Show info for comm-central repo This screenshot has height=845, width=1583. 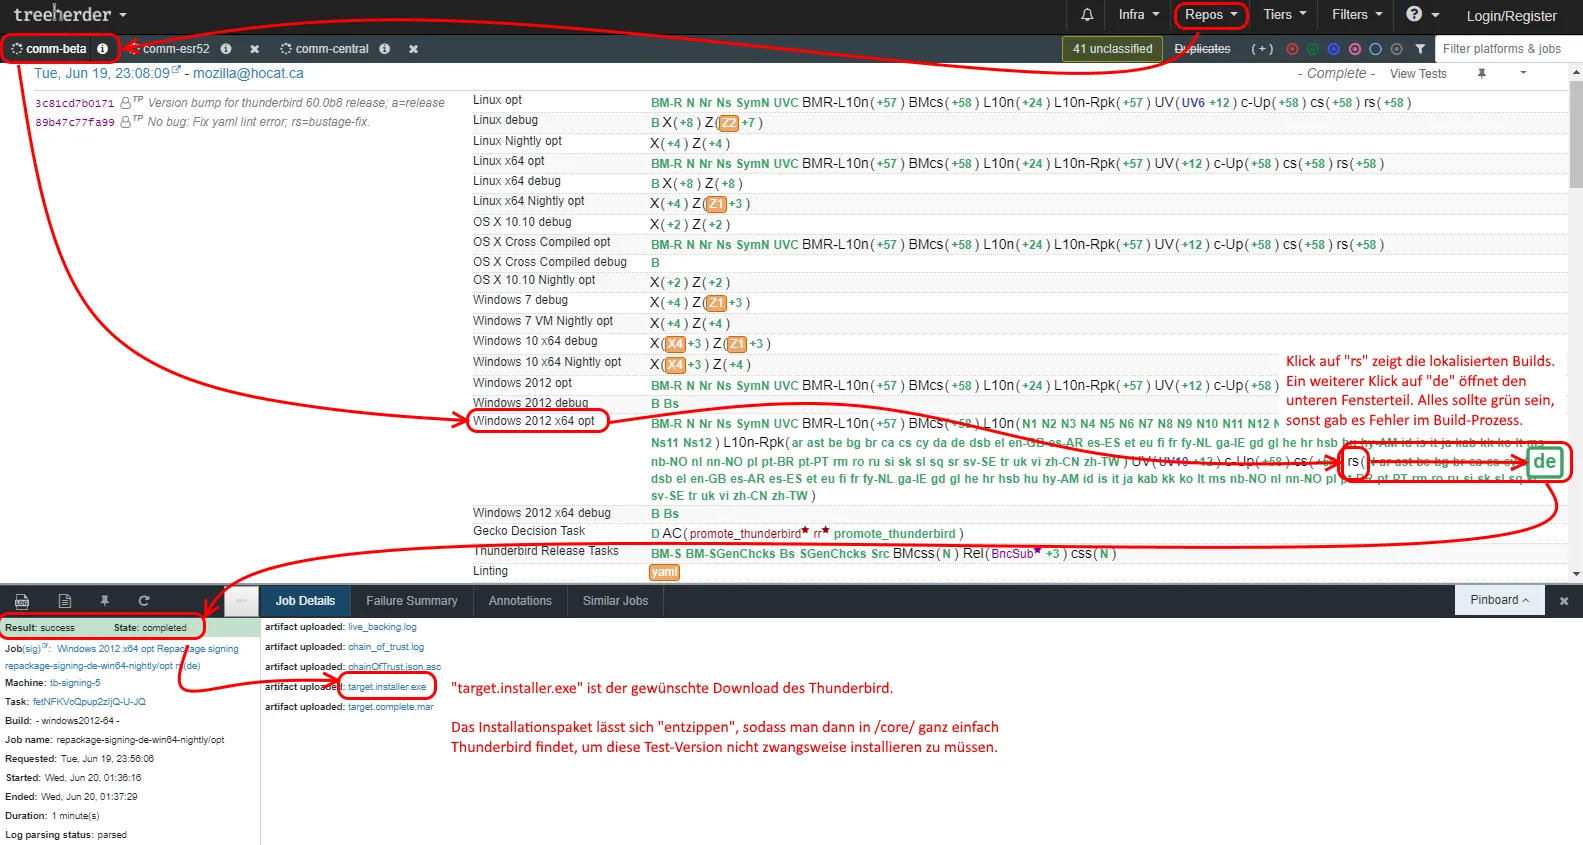(x=384, y=48)
